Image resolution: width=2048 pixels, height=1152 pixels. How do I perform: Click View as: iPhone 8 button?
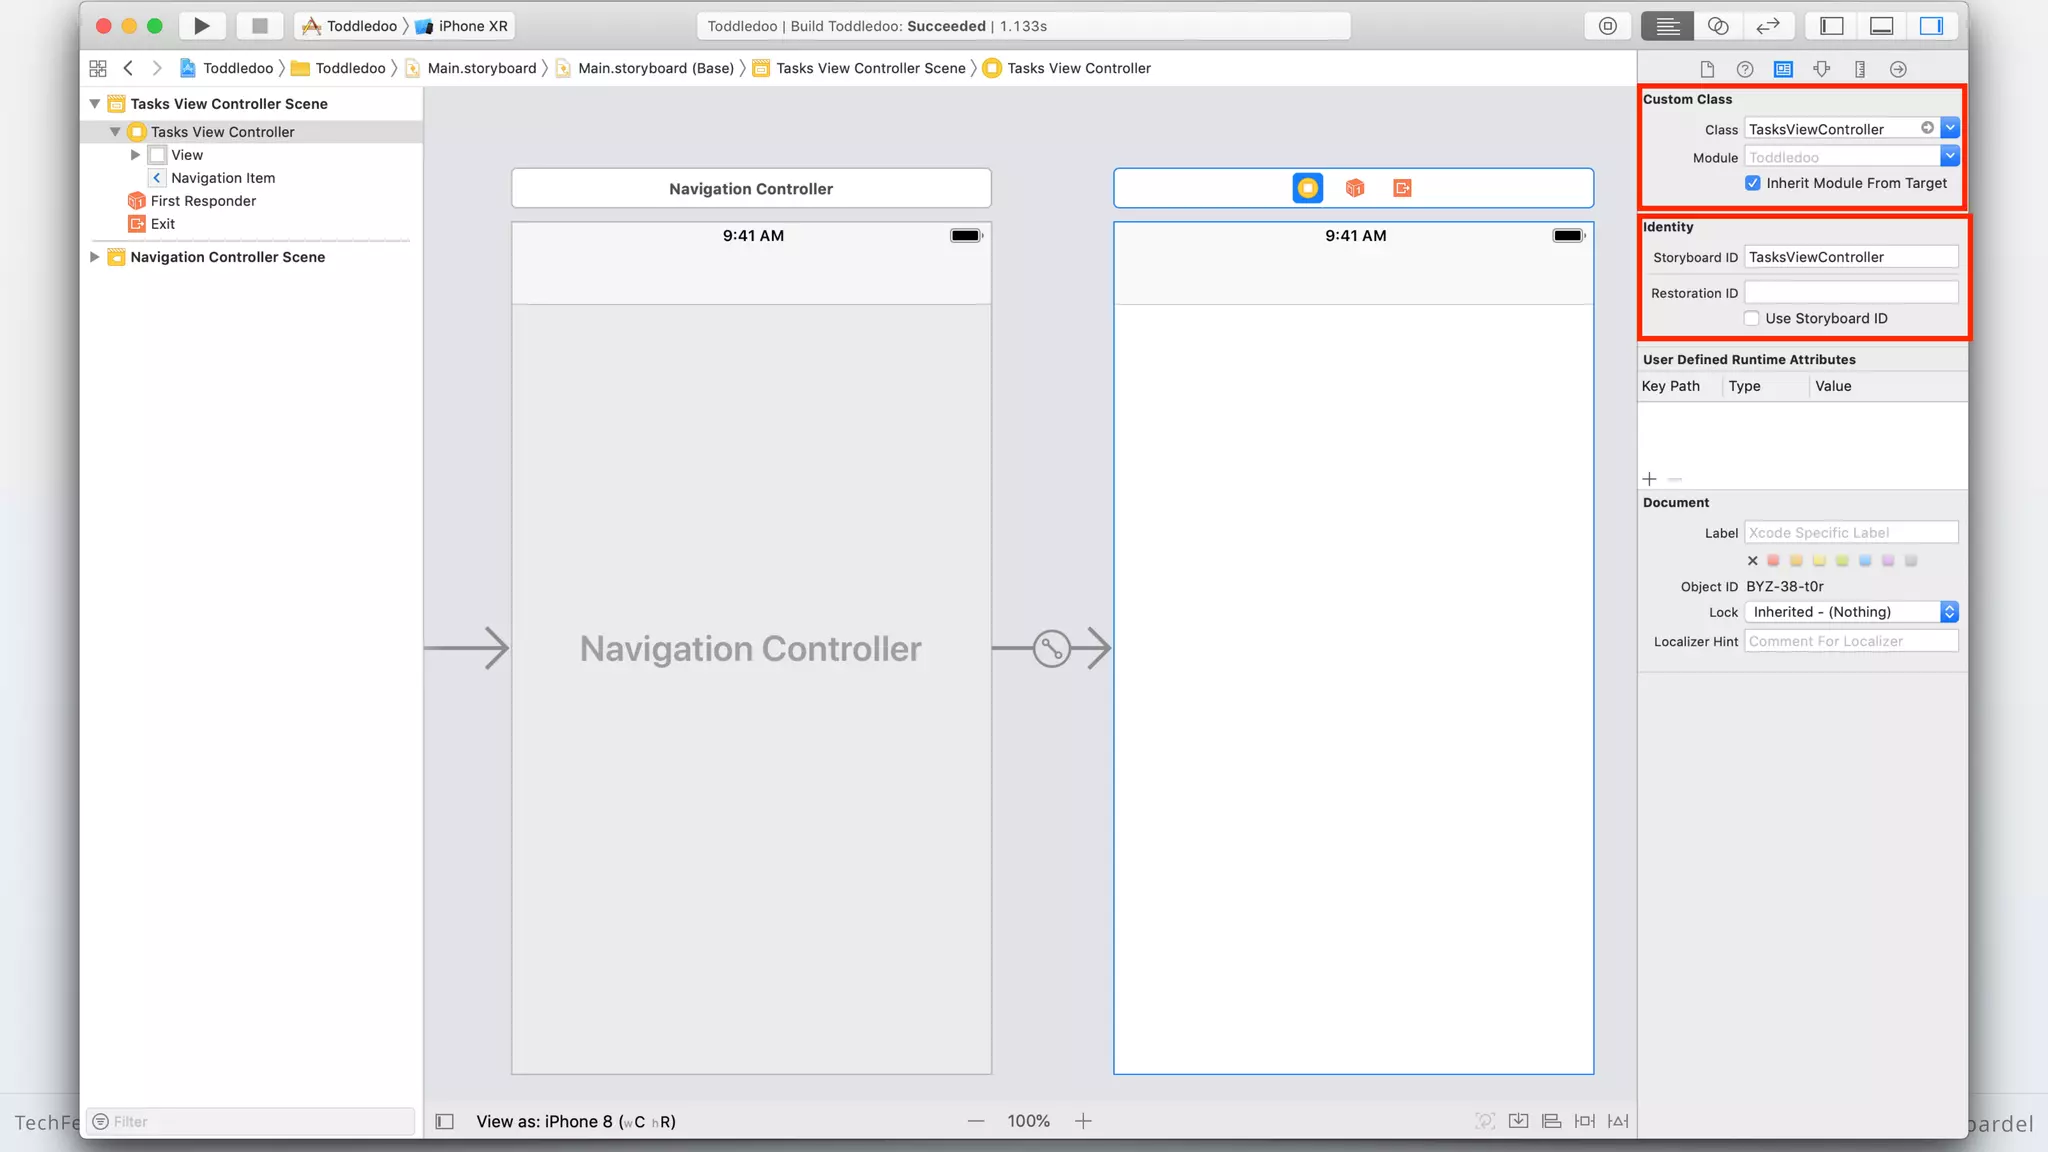pyautogui.click(x=575, y=1121)
